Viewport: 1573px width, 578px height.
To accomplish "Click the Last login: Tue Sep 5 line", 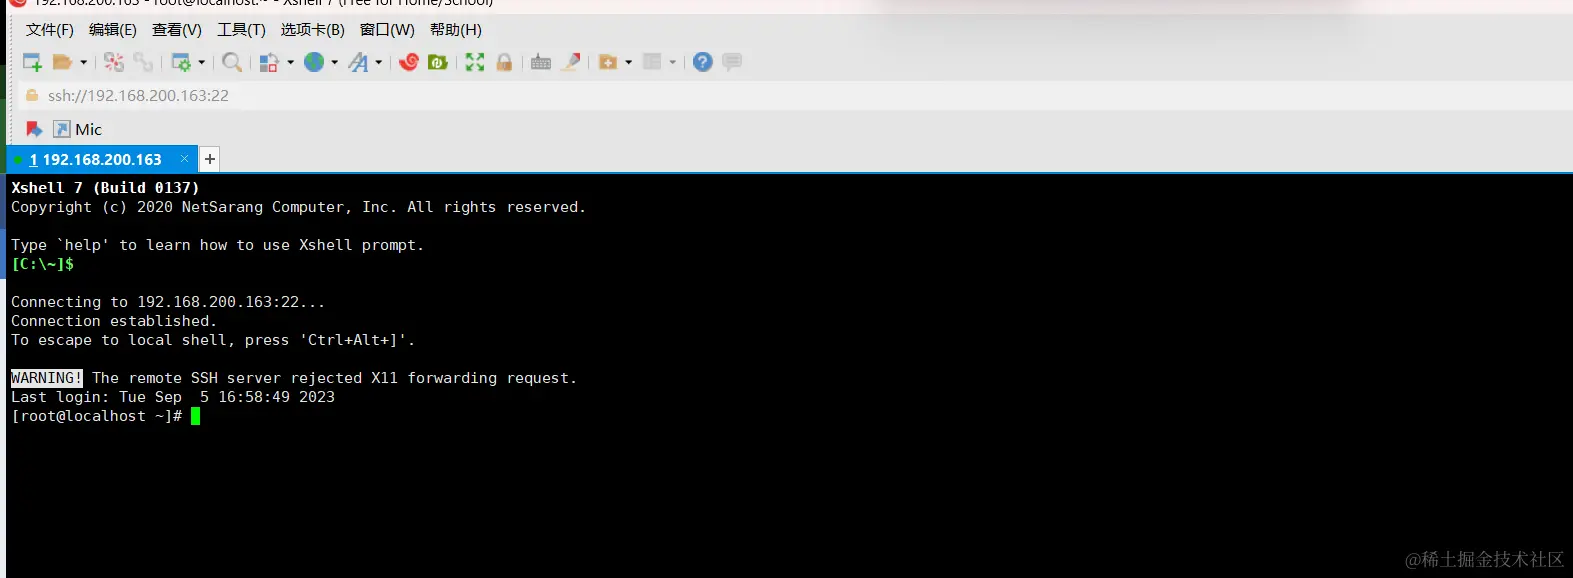I will coord(173,397).
